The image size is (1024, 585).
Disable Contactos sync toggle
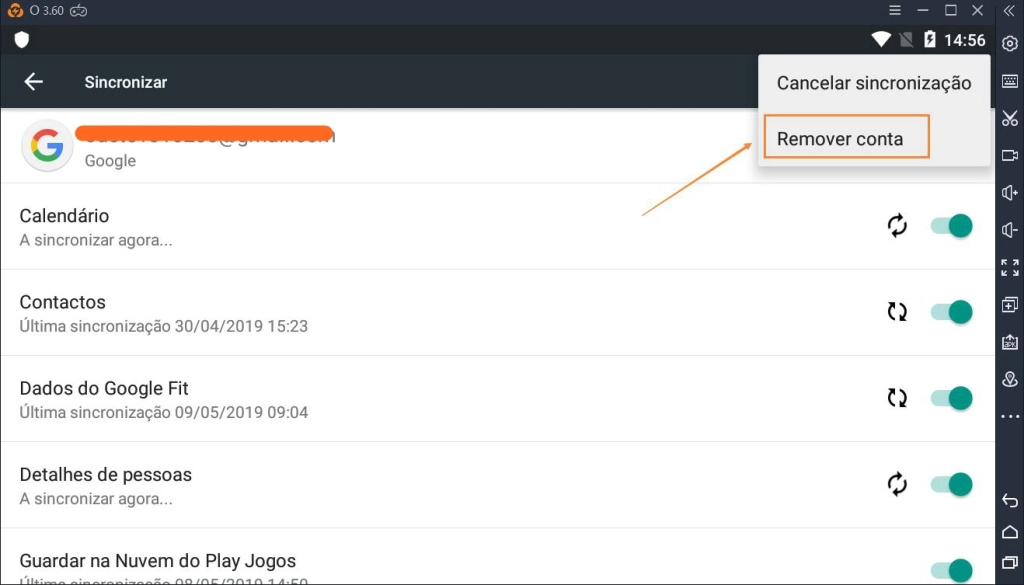tap(952, 312)
